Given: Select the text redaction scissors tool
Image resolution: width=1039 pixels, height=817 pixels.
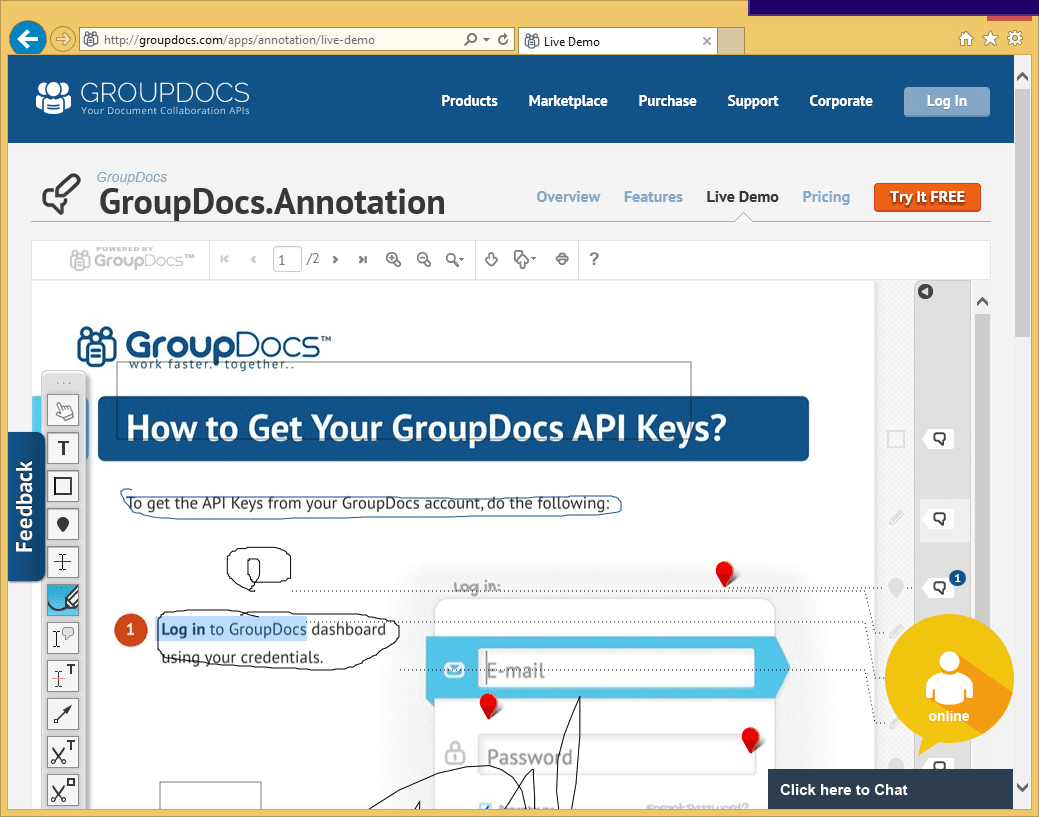Looking at the screenshot, I should coord(63,752).
